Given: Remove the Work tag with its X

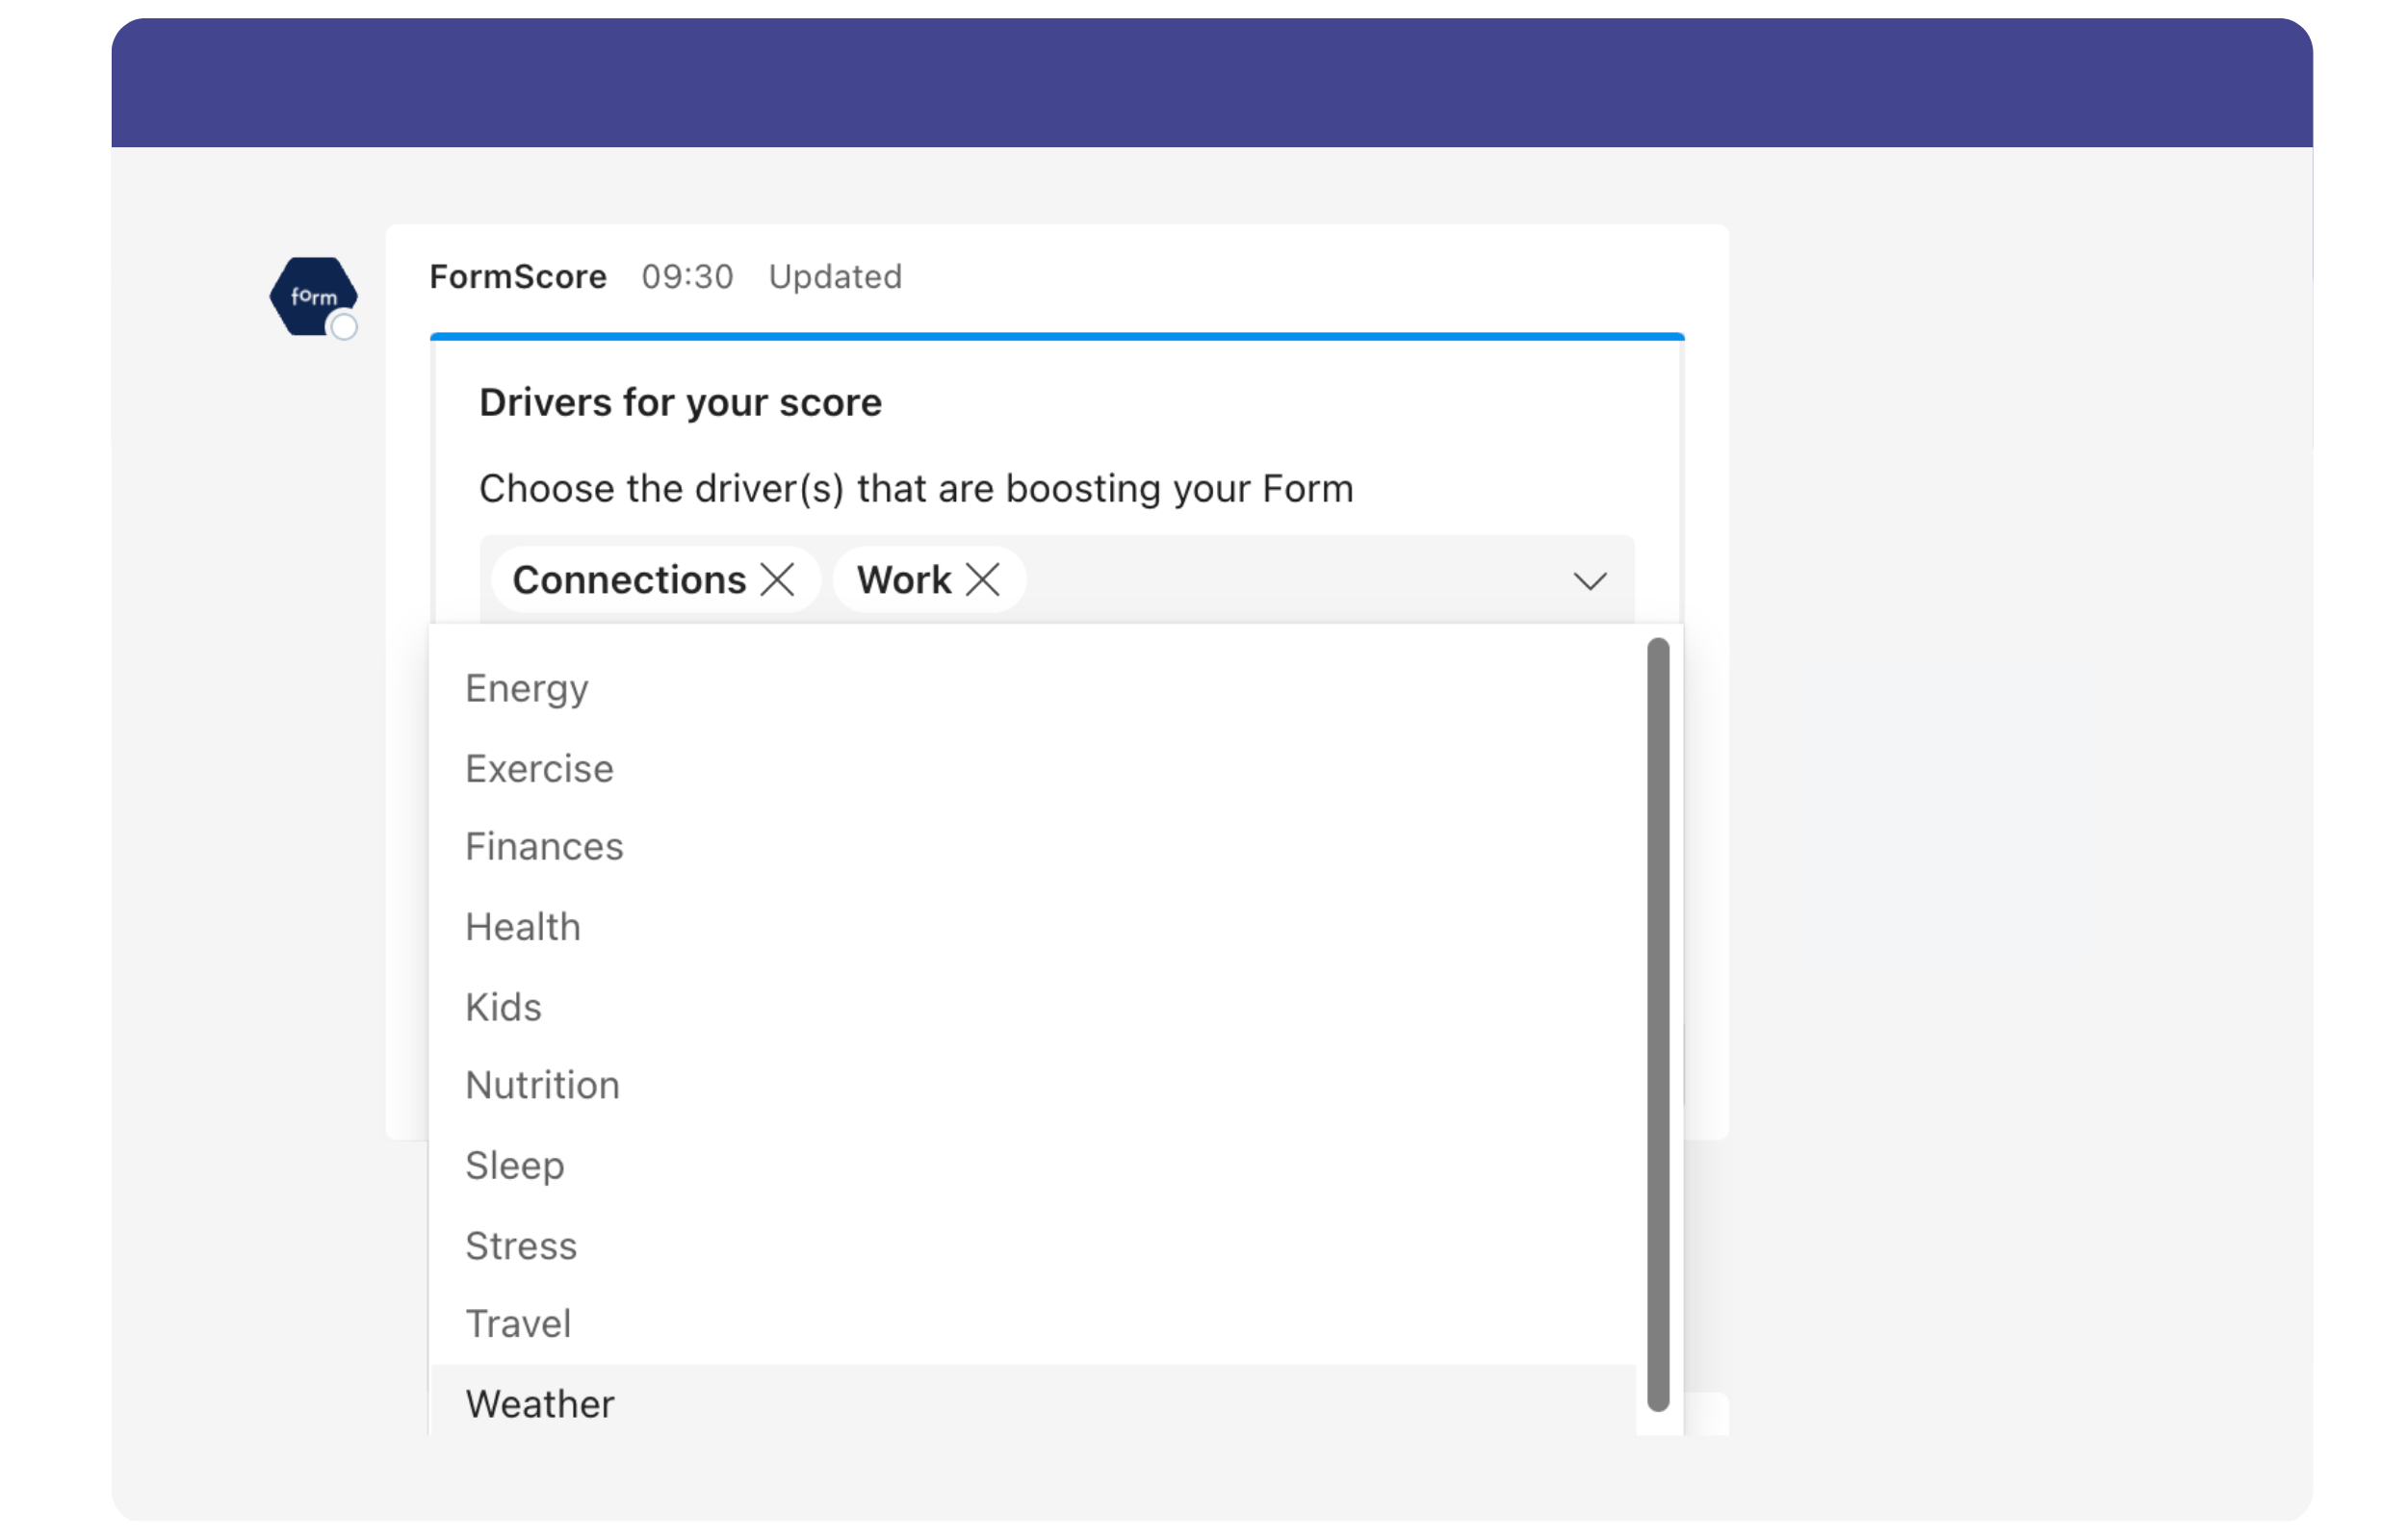Looking at the screenshot, I should pyautogui.click(x=983, y=579).
